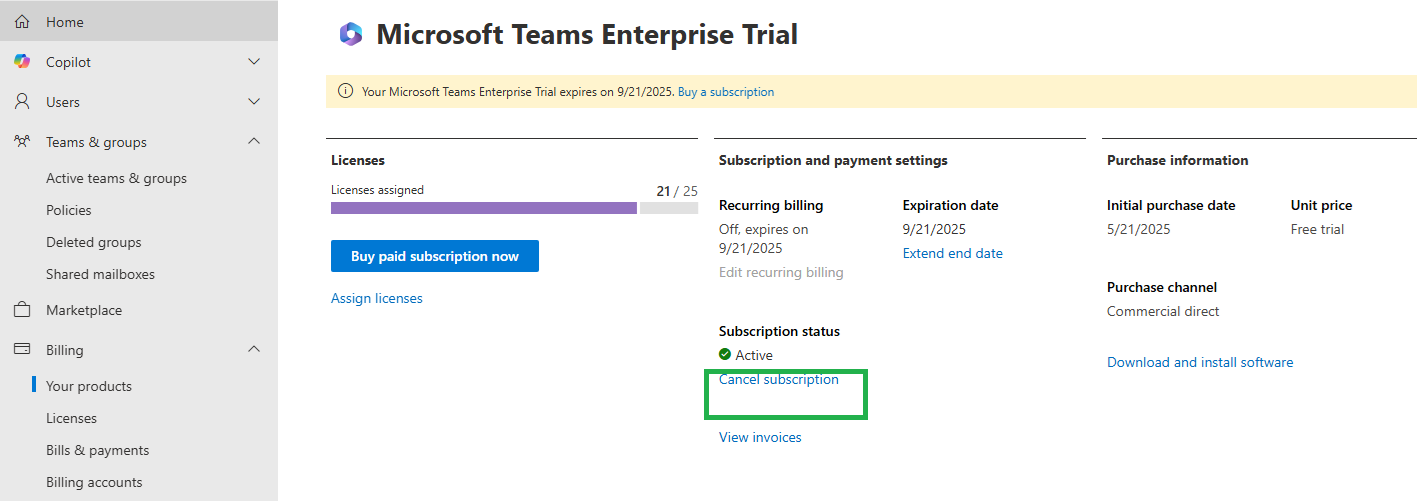Click the Microsoft 365 logo beside the title
1417x501 pixels.
coord(351,35)
